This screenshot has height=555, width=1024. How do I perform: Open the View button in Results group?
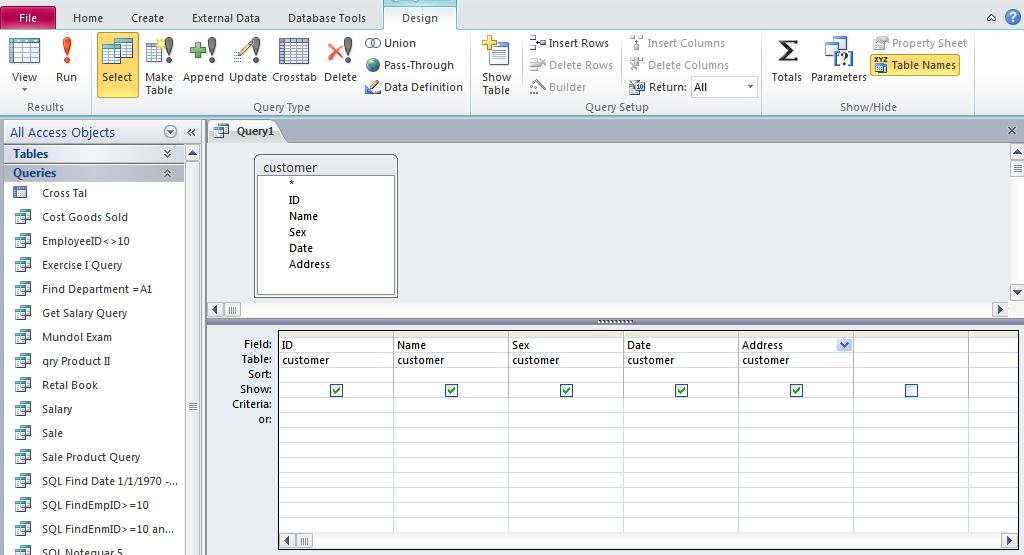click(24, 57)
